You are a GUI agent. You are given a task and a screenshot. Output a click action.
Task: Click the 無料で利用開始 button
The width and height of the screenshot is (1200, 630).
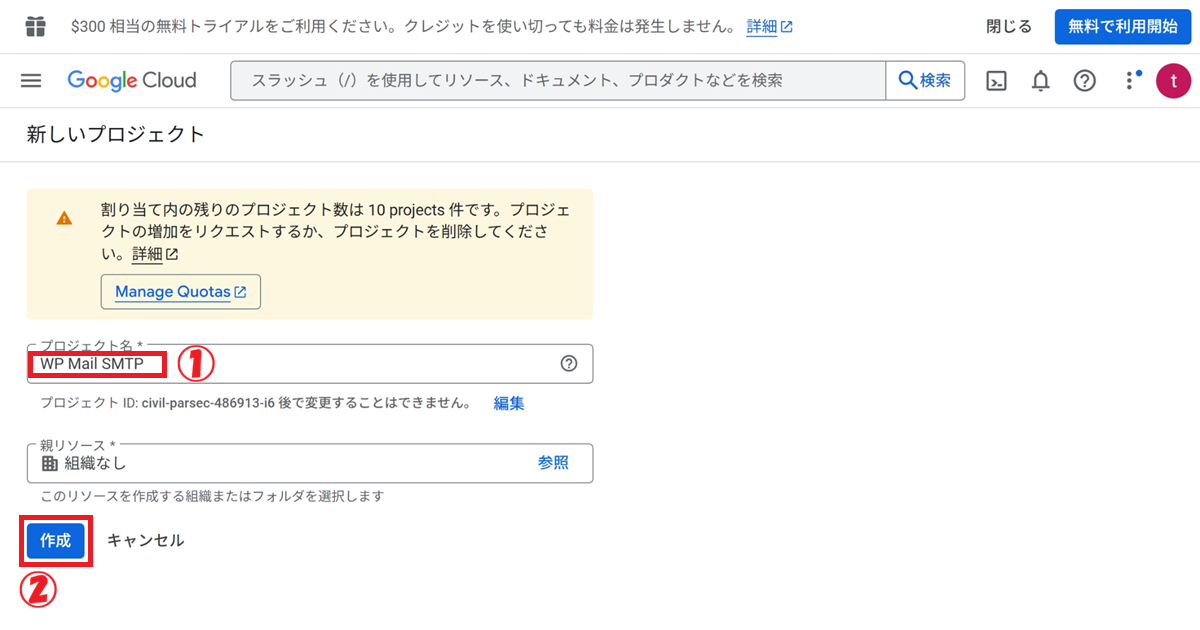pos(1122,27)
